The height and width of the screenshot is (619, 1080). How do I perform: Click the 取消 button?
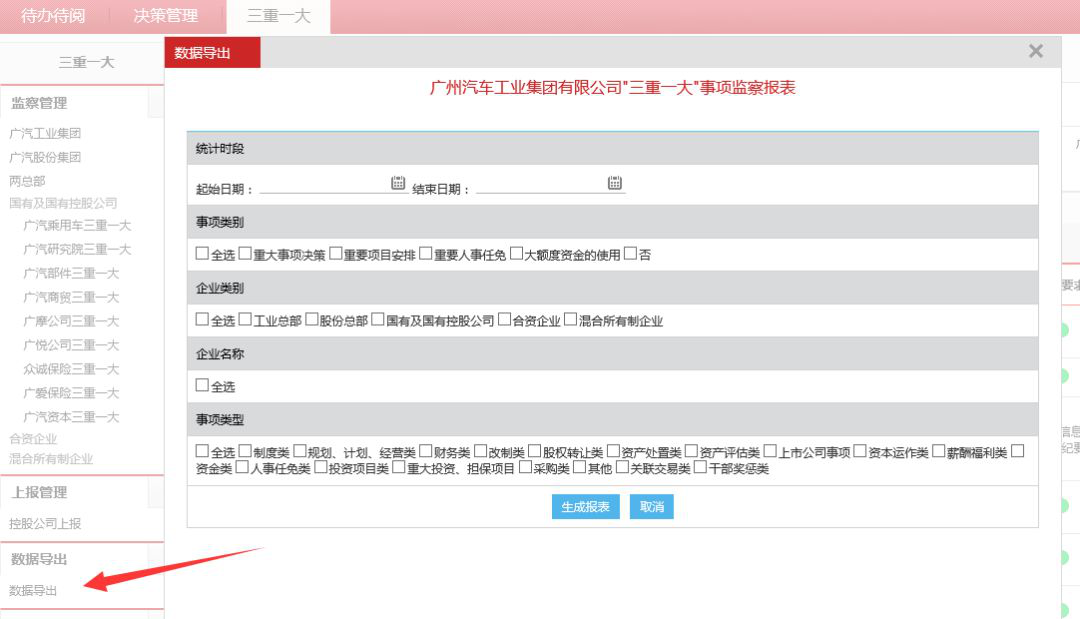click(652, 507)
